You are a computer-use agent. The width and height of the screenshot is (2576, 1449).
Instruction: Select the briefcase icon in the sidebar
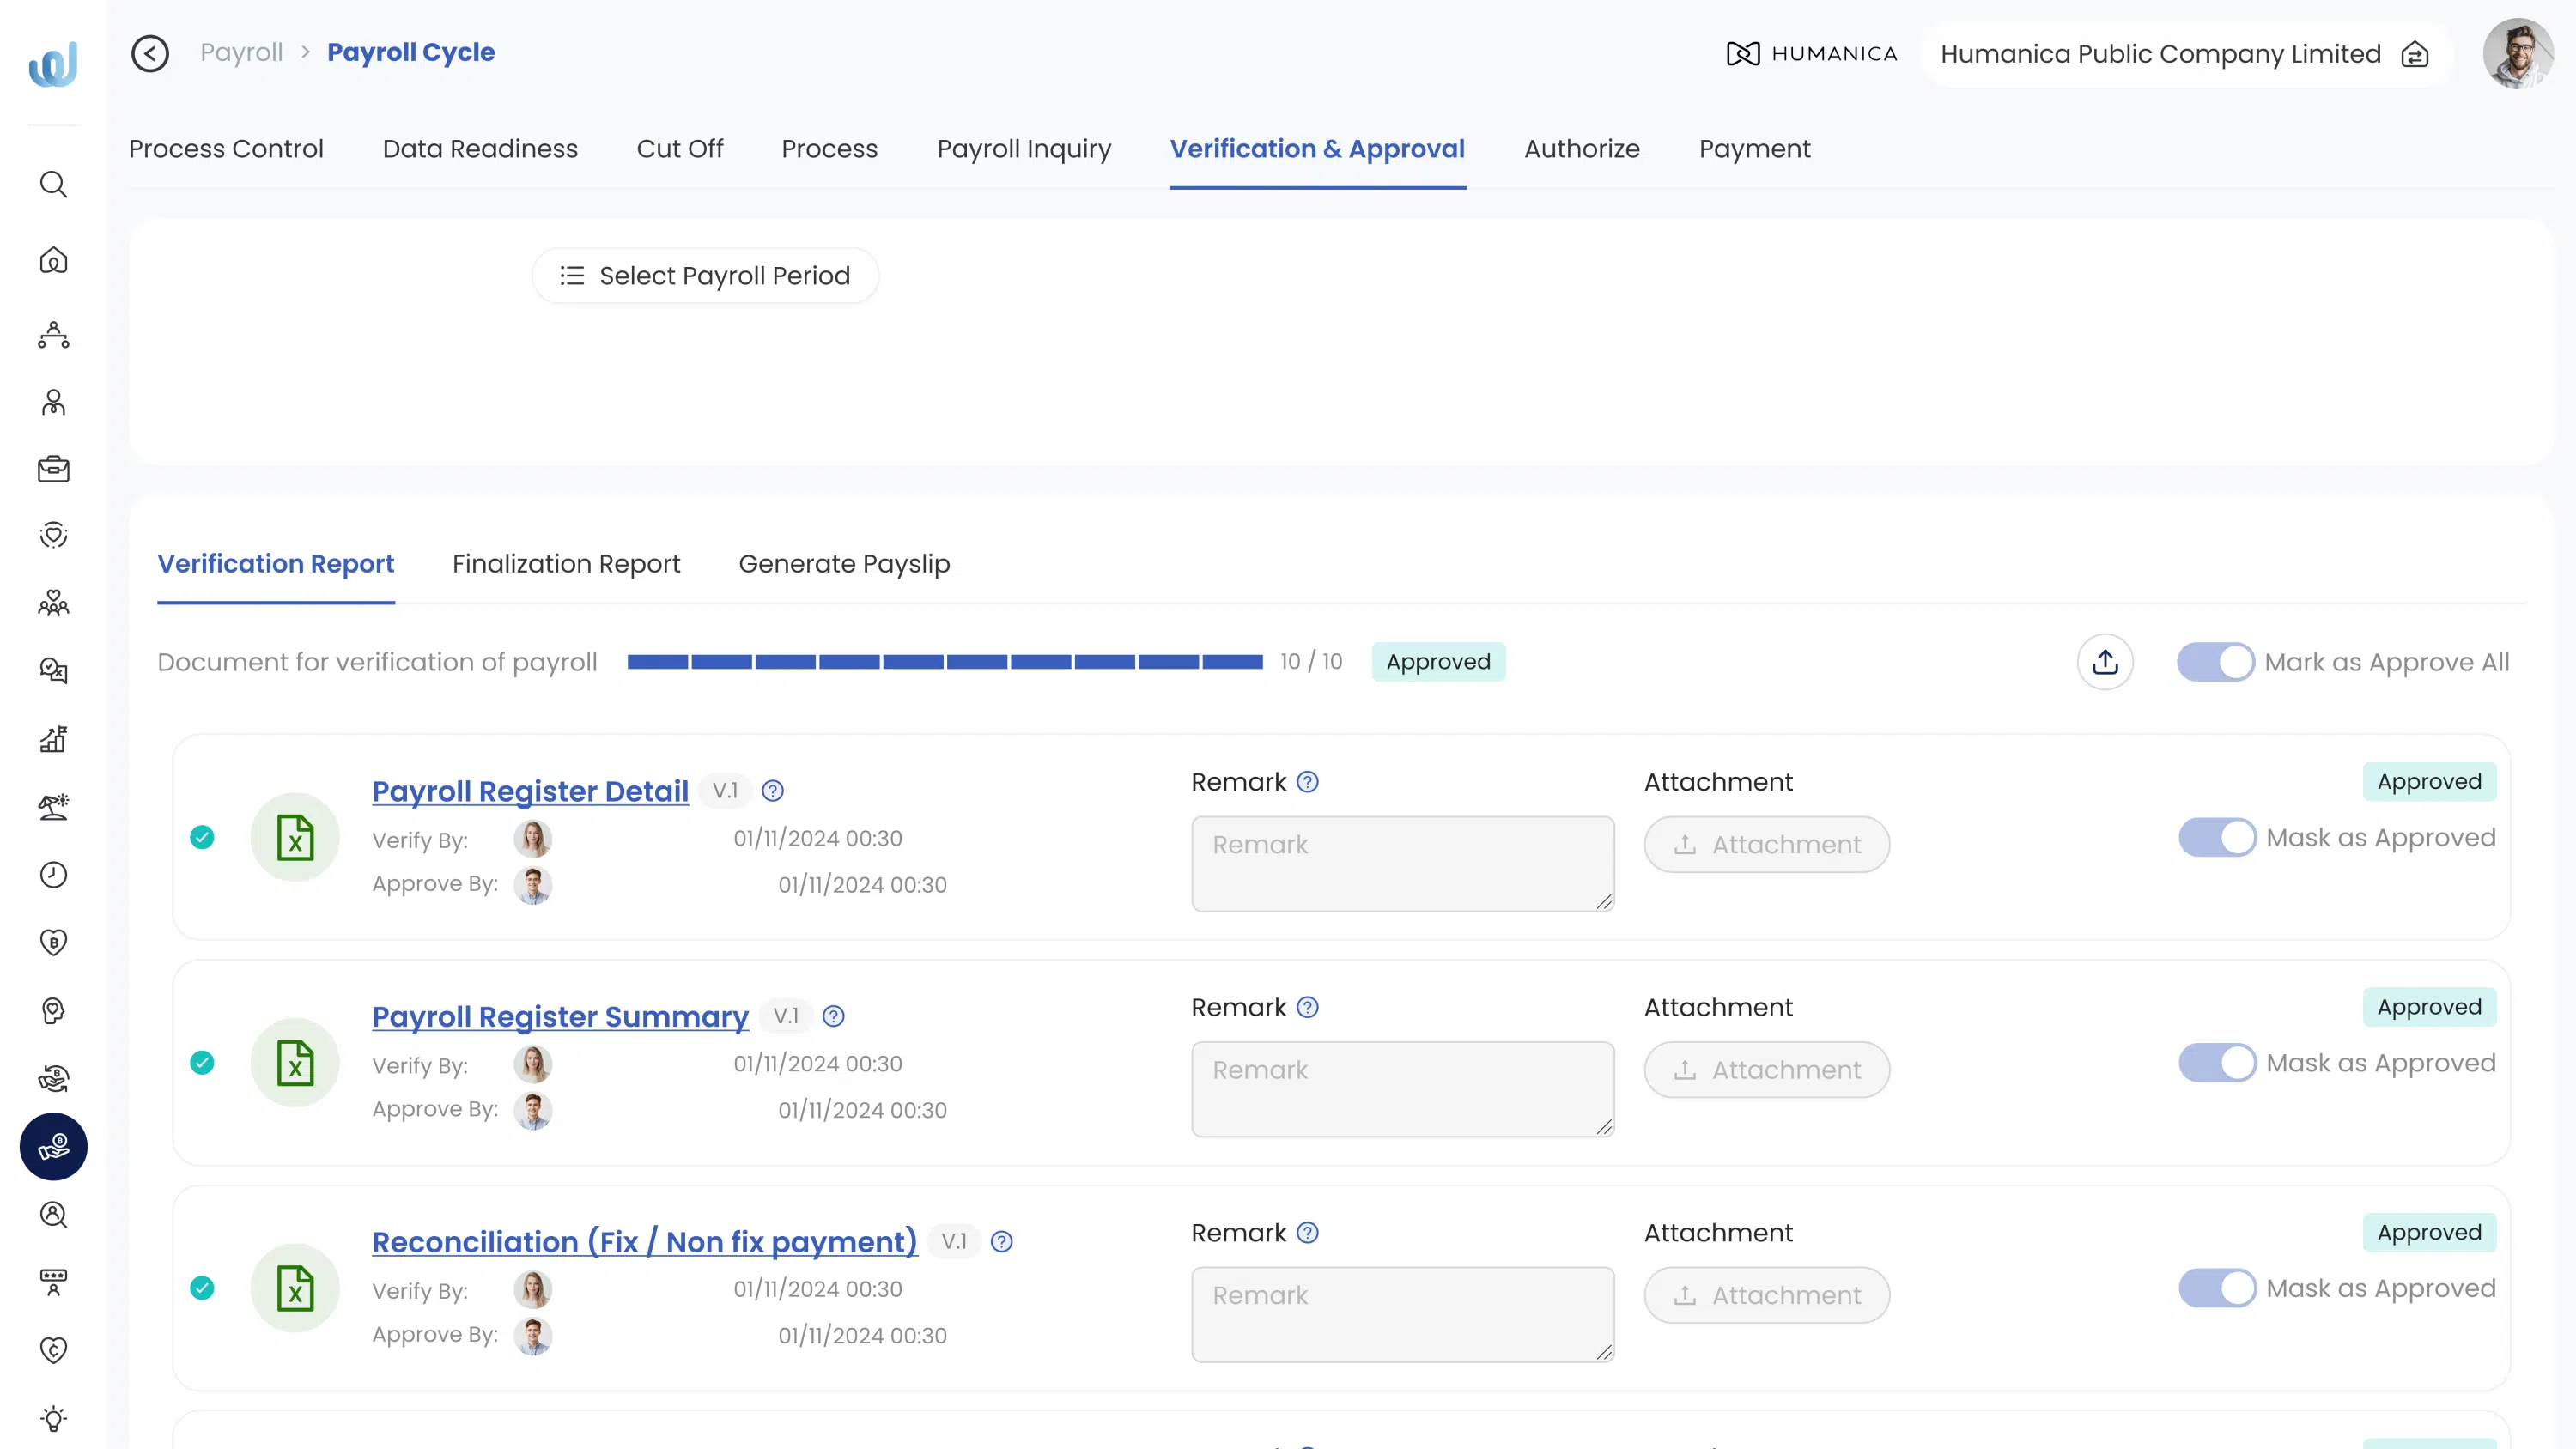(x=53, y=469)
